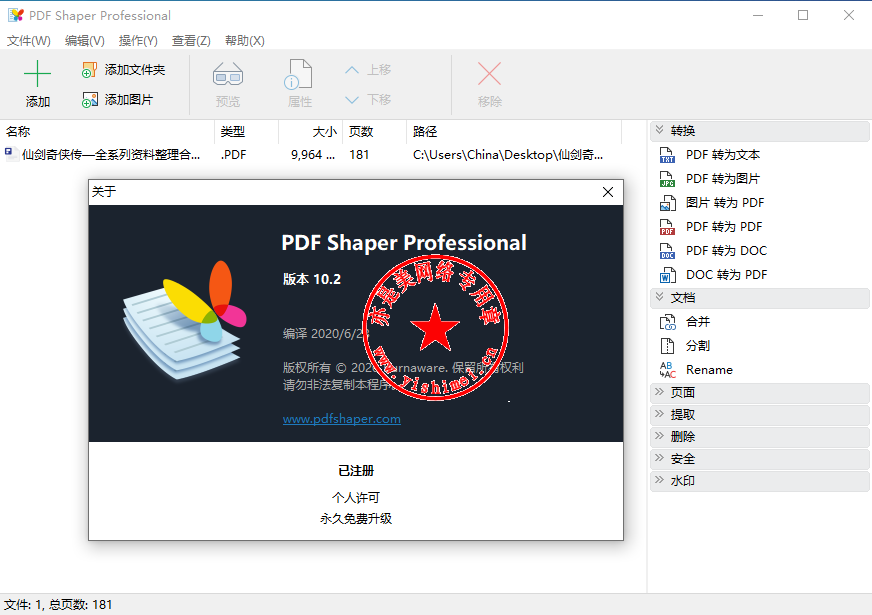Open the File (文件) menu

click(x=28, y=41)
